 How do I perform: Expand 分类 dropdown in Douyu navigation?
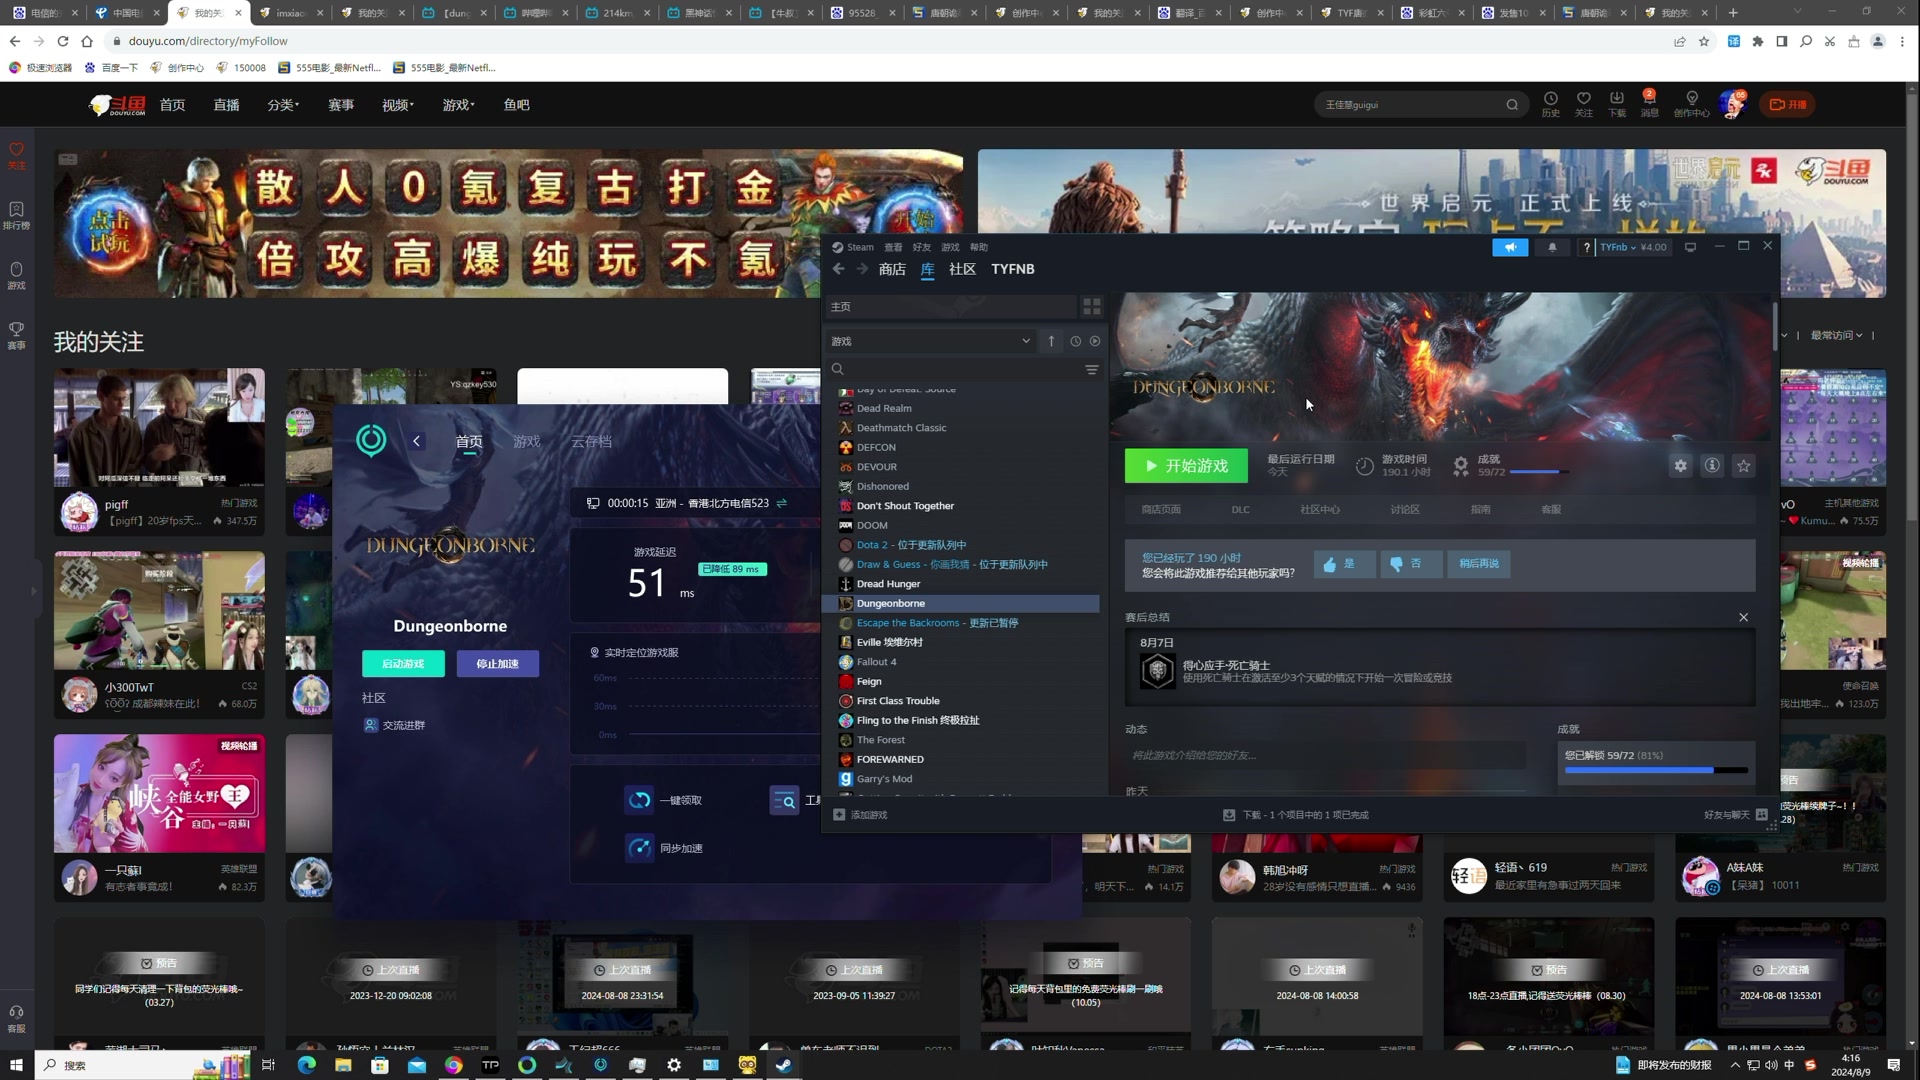pyautogui.click(x=283, y=105)
